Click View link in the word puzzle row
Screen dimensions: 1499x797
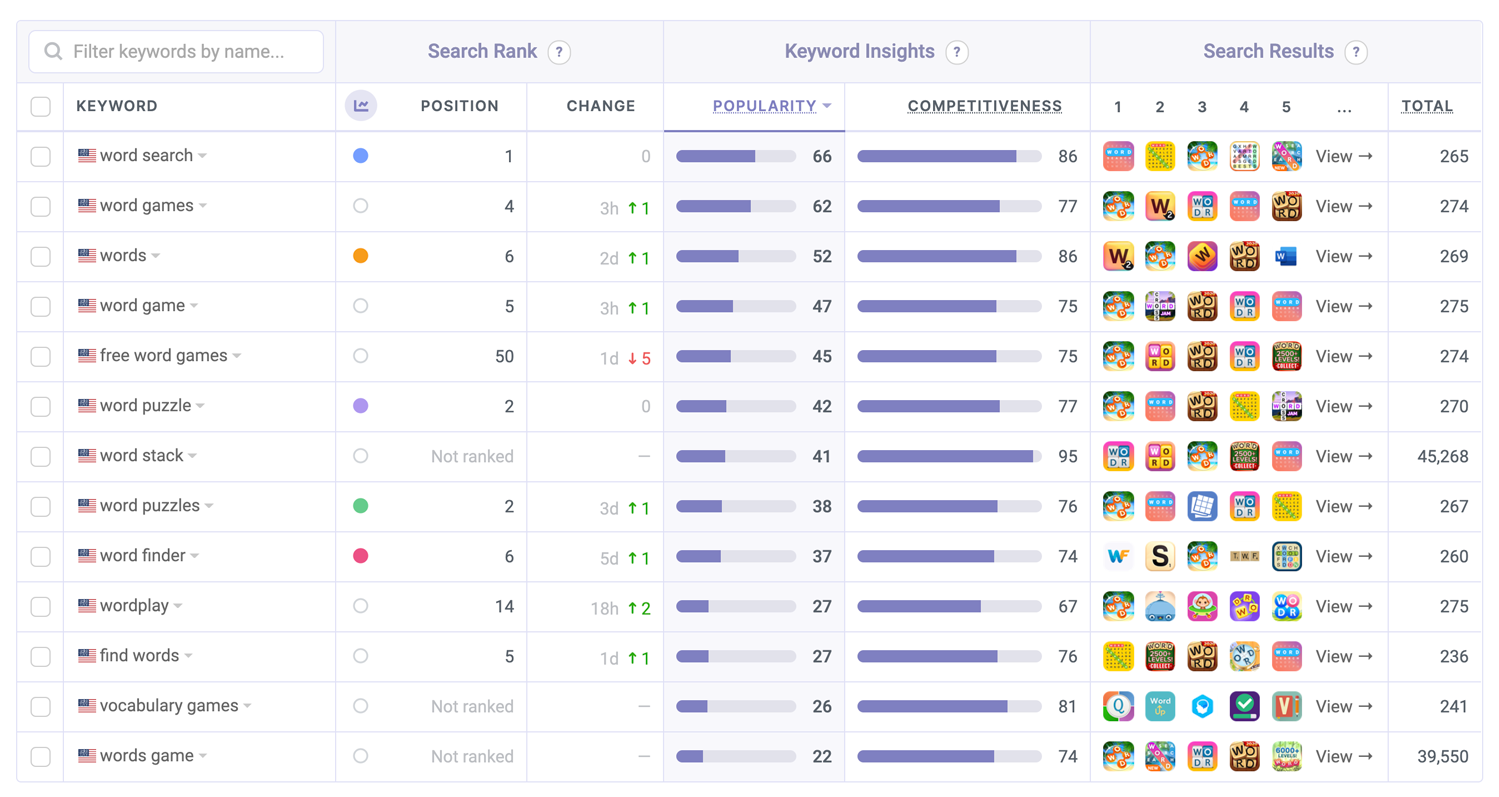tap(1343, 407)
